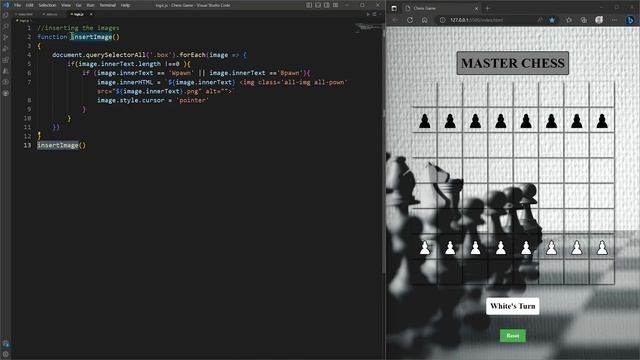Open the Help menu in VS Code
The width and height of the screenshot is (640, 360).
125,5
